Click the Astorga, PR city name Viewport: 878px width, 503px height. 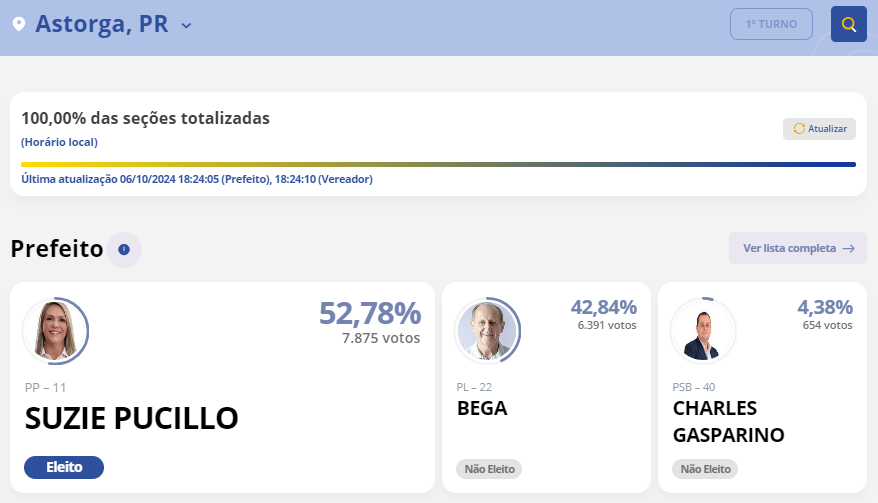(x=101, y=24)
